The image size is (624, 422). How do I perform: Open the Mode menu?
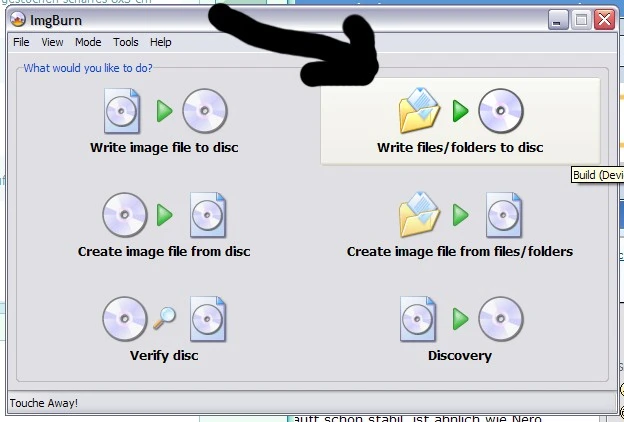pos(88,42)
